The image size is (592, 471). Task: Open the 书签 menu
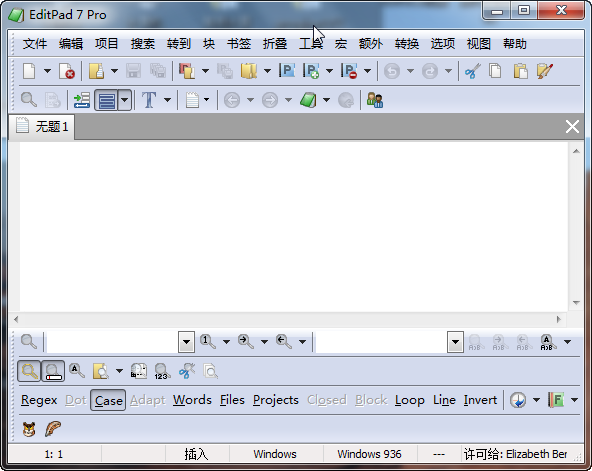click(x=239, y=44)
